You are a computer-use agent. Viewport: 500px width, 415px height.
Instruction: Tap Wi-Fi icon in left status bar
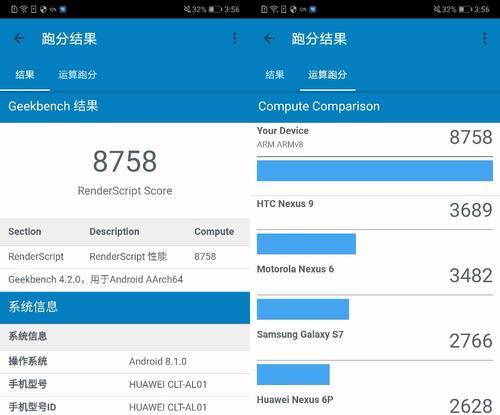pos(23,9)
